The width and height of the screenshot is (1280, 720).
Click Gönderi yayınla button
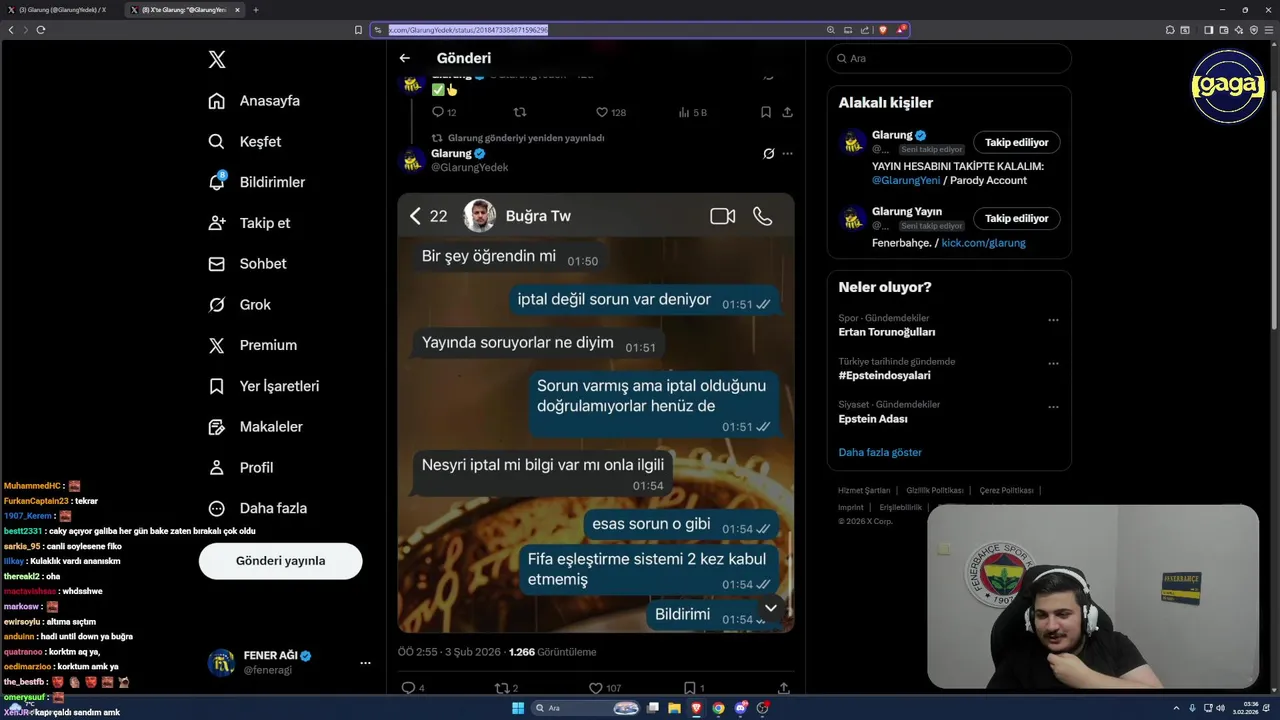280,561
